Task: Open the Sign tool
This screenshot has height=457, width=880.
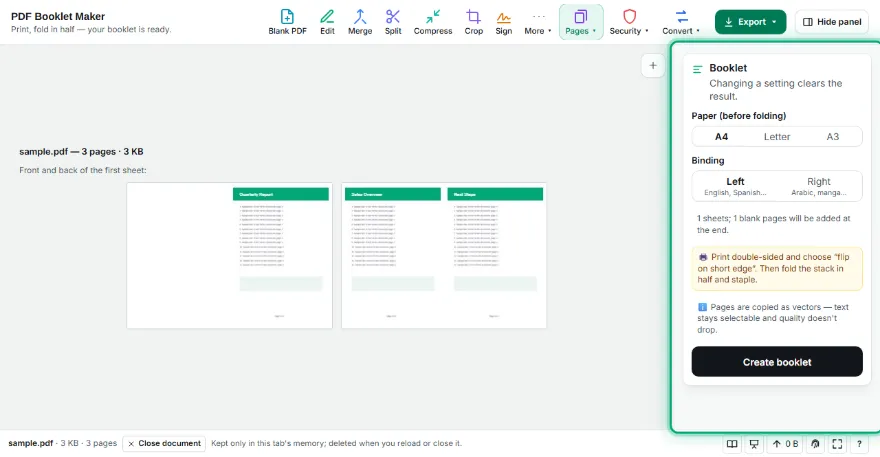Action: click(503, 22)
